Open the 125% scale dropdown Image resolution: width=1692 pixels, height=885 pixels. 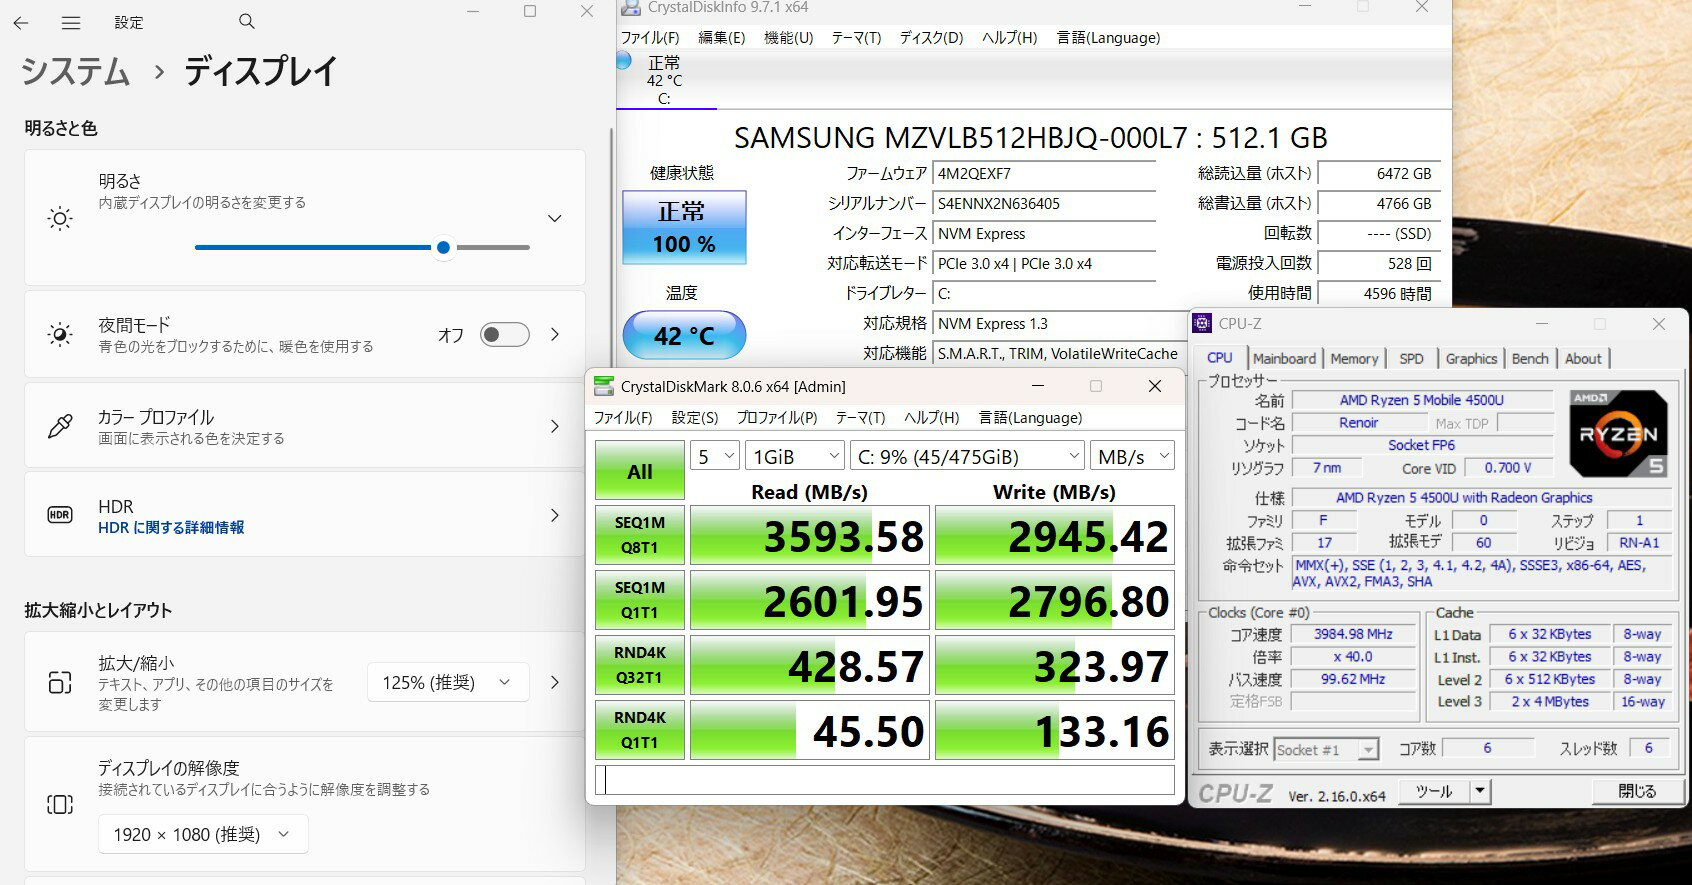tap(446, 682)
